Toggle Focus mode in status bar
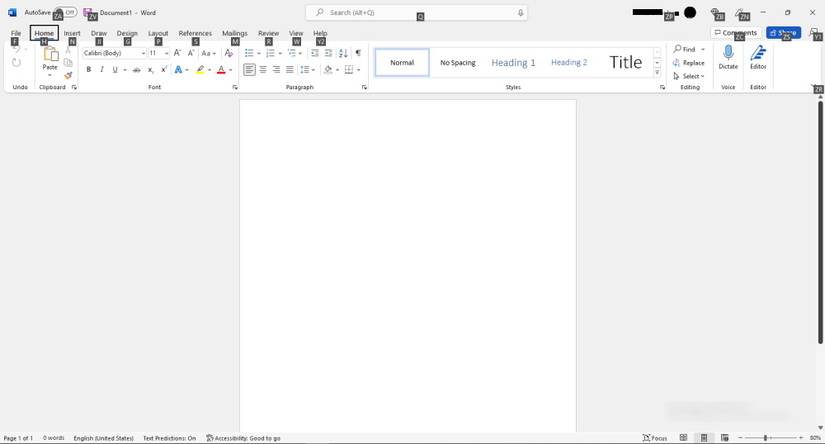 point(655,438)
